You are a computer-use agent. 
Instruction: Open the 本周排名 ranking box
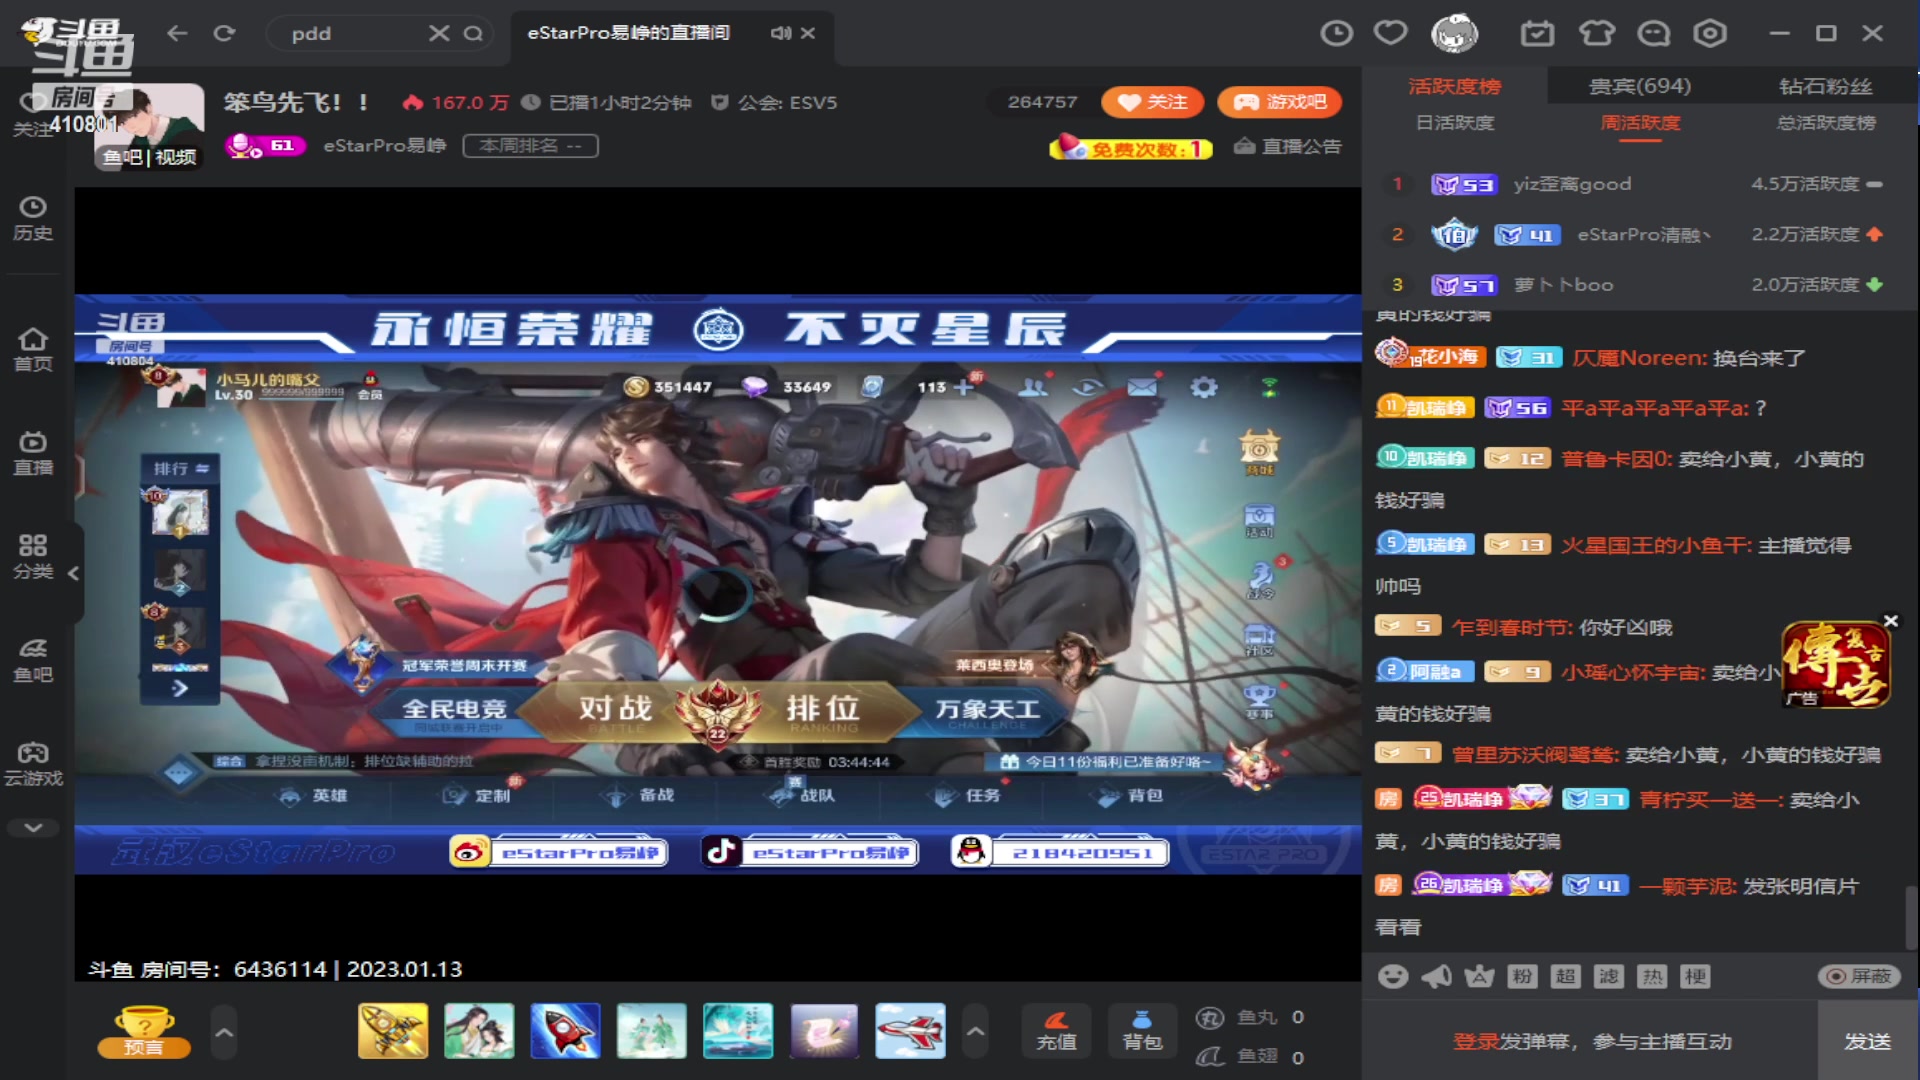pos(530,146)
